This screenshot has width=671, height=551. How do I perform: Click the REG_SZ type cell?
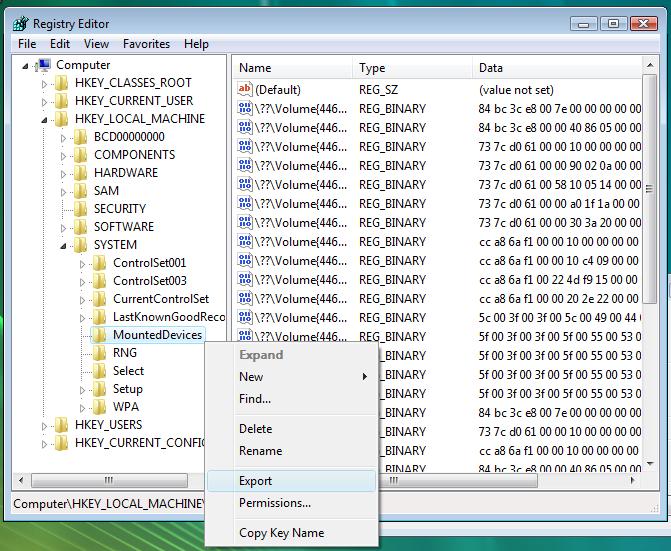click(378, 90)
